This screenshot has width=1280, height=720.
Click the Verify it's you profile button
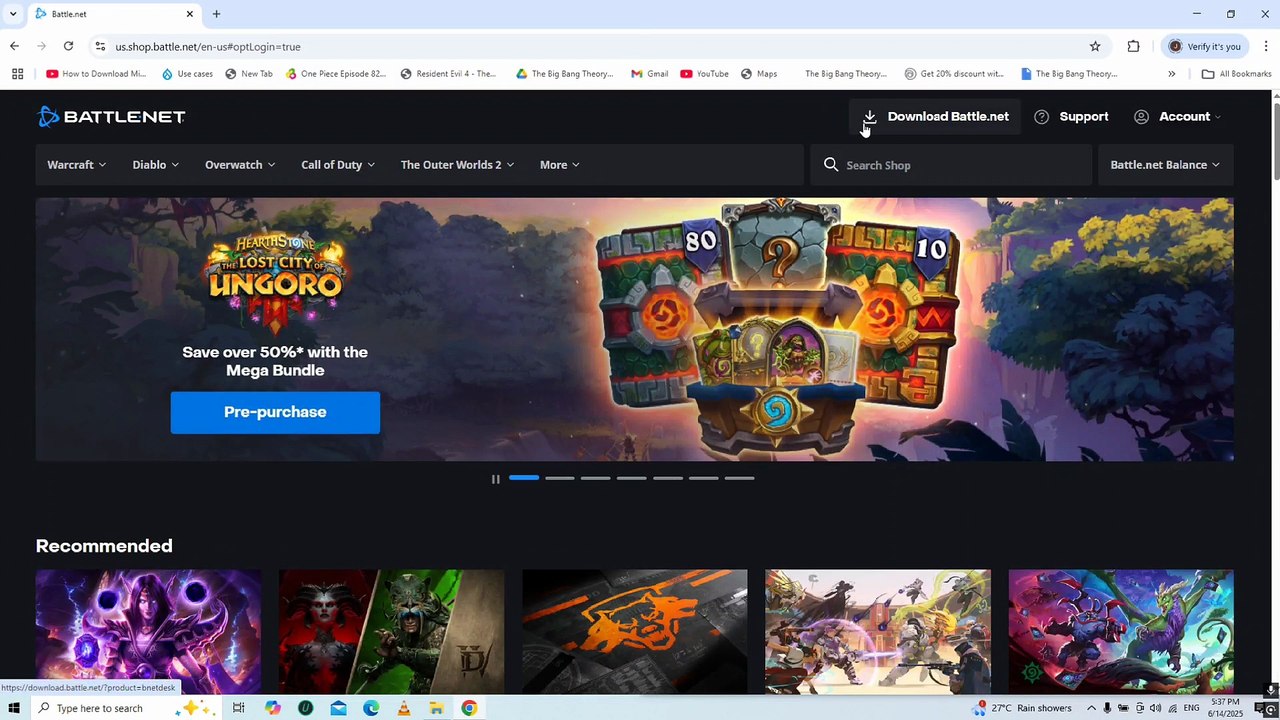(x=1205, y=46)
